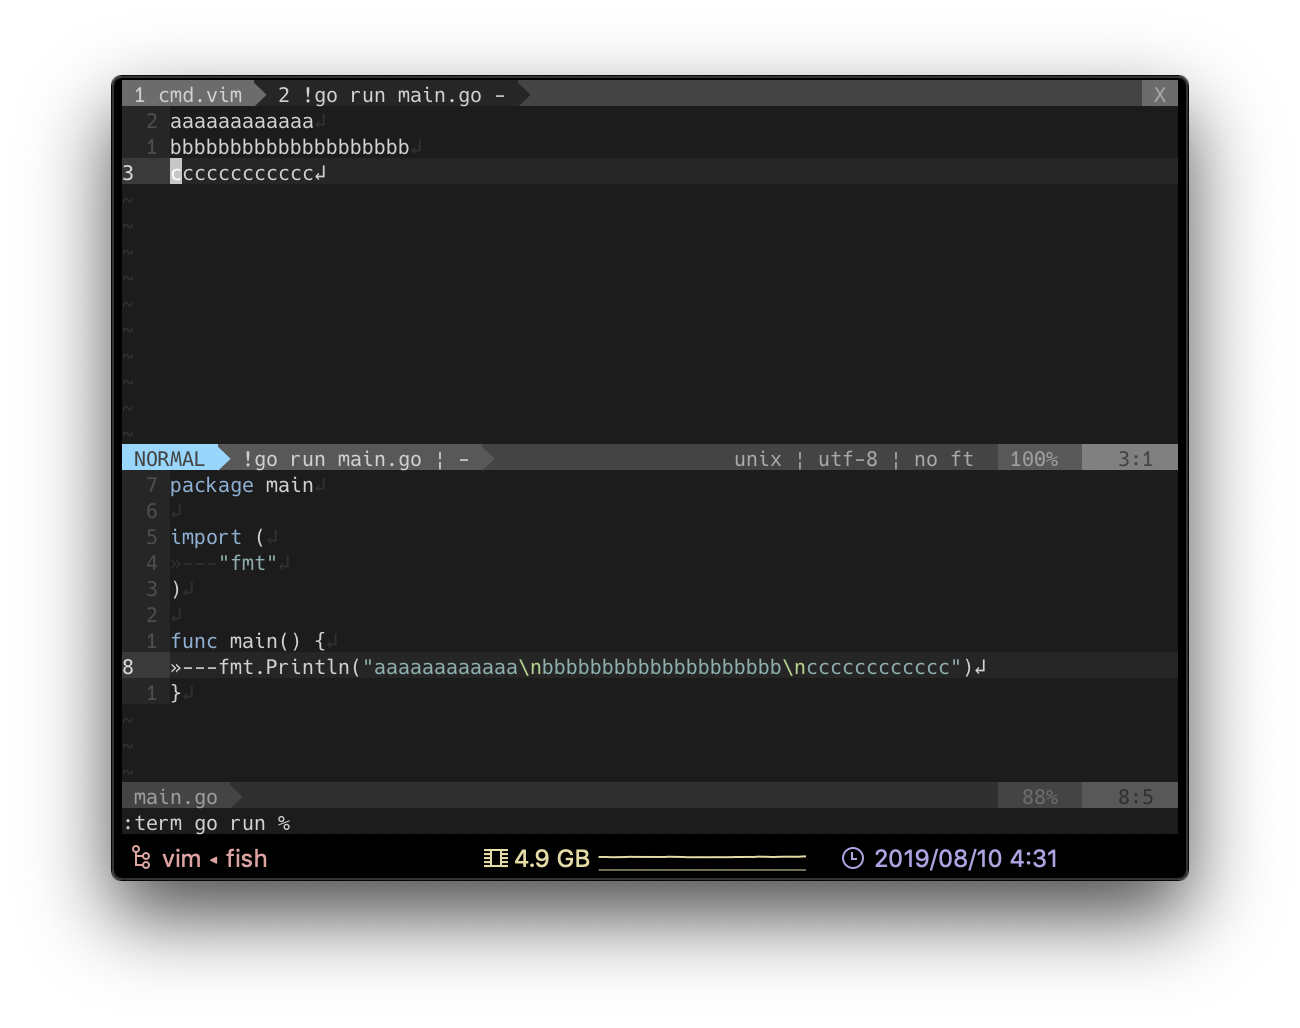Click the memory usage icon beside 4.9 GB
This screenshot has width=1300, height=1028.
(x=497, y=858)
